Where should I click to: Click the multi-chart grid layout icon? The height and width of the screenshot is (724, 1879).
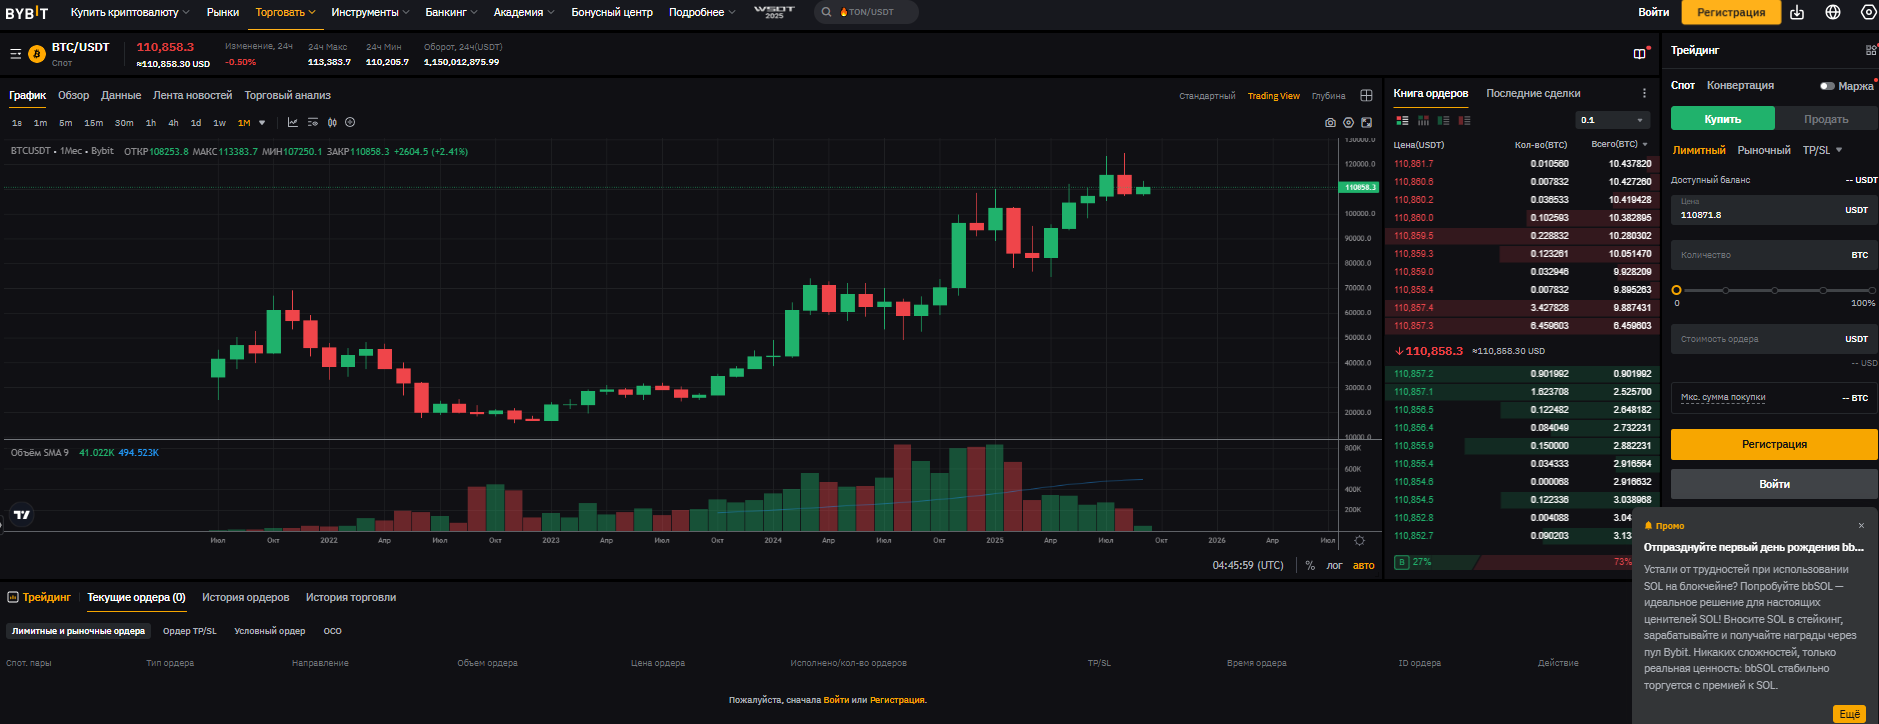(1366, 96)
